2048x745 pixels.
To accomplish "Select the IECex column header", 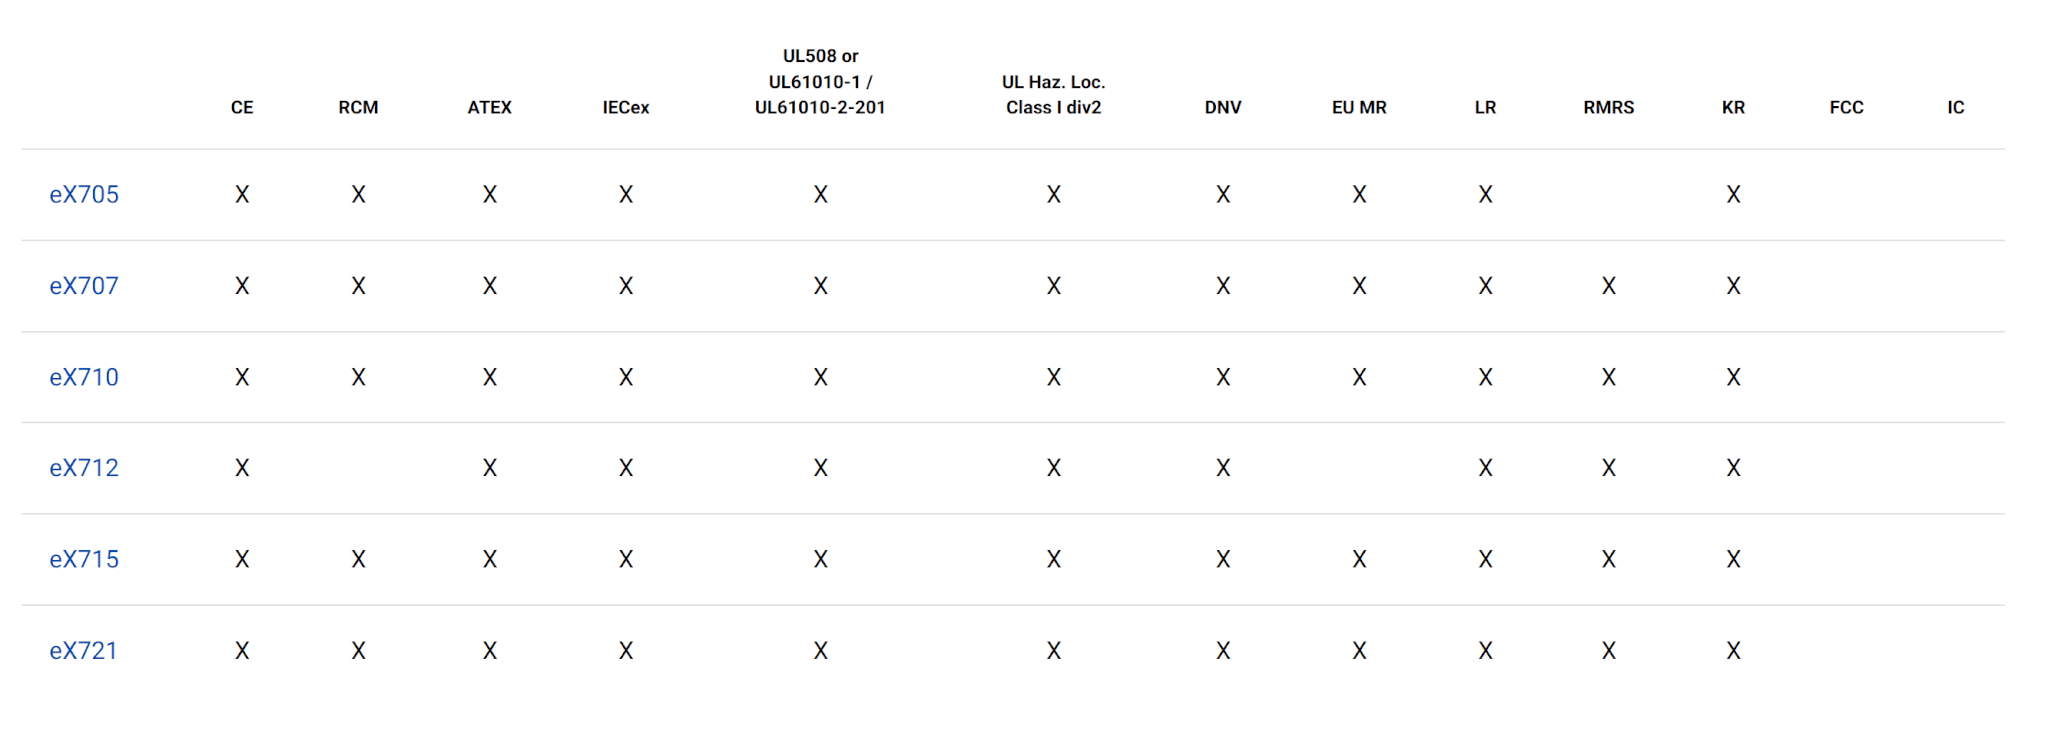I will pyautogui.click(x=626, y=108).
